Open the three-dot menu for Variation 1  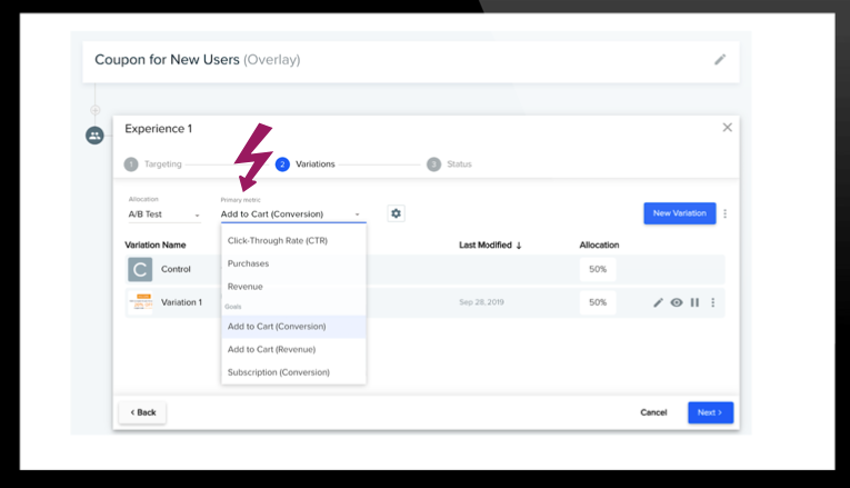click(713, 302)
